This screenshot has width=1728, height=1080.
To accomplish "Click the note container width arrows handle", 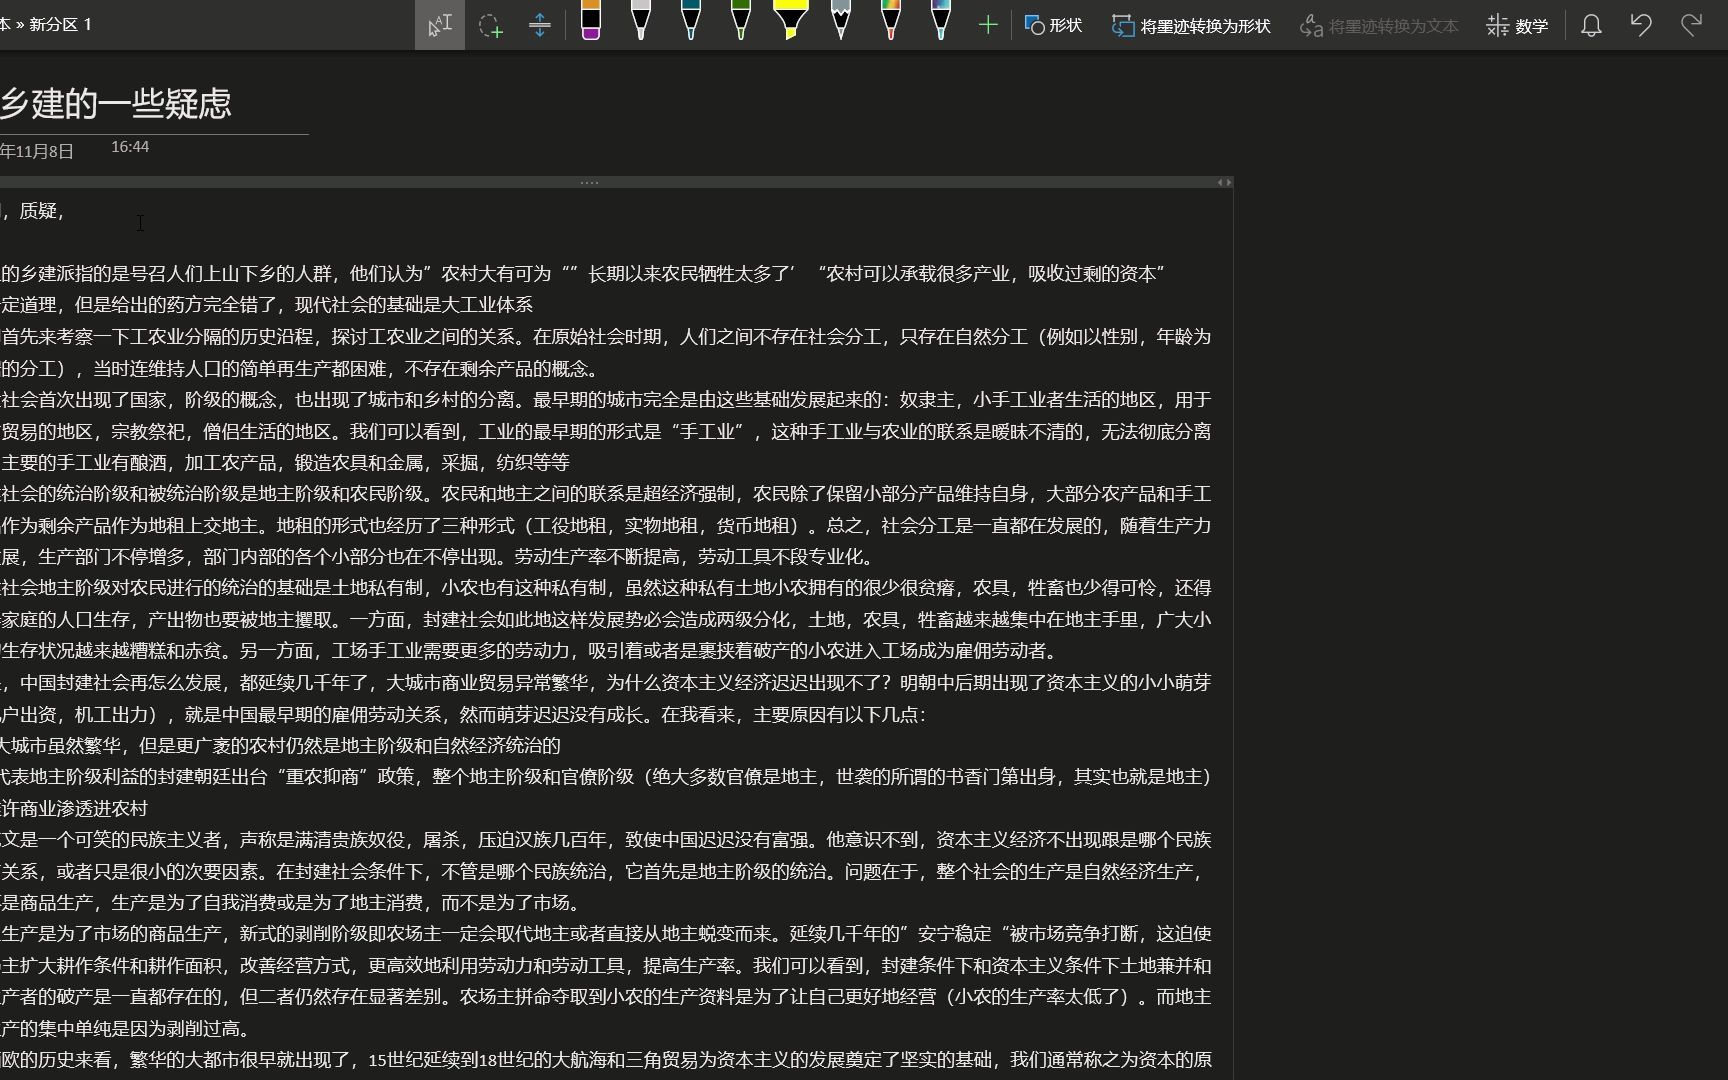I will pyautogui.click(x=1224, y=182).
